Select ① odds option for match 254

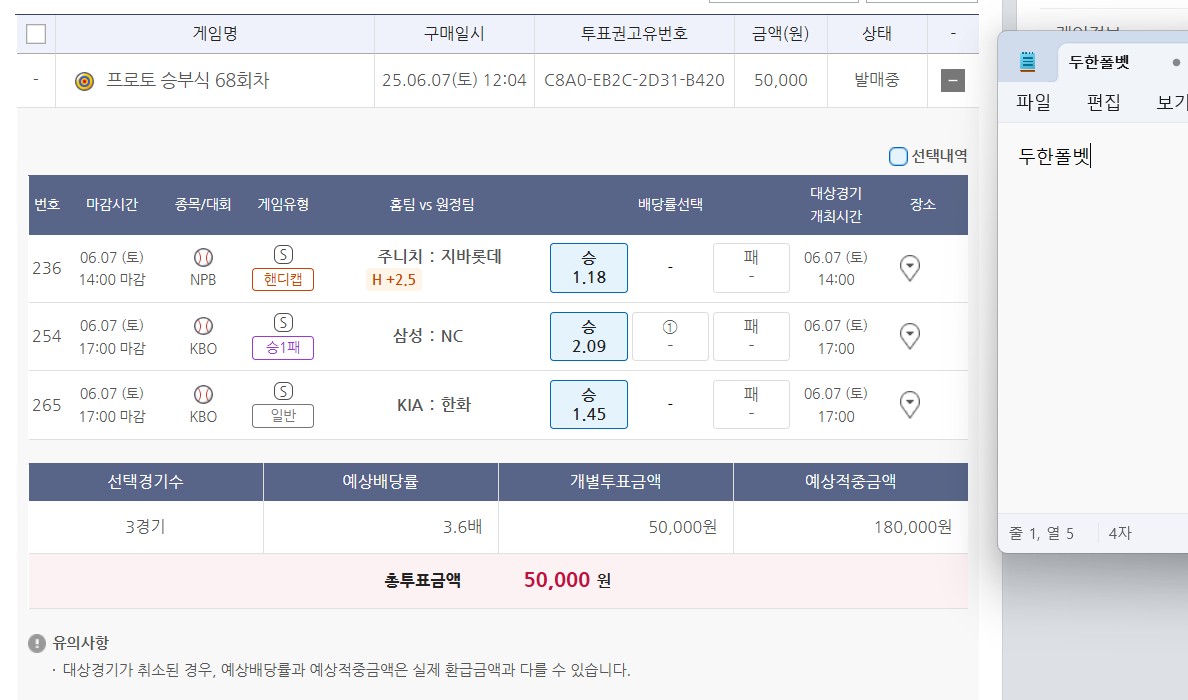pyautogui.click(x=670, y=336)
